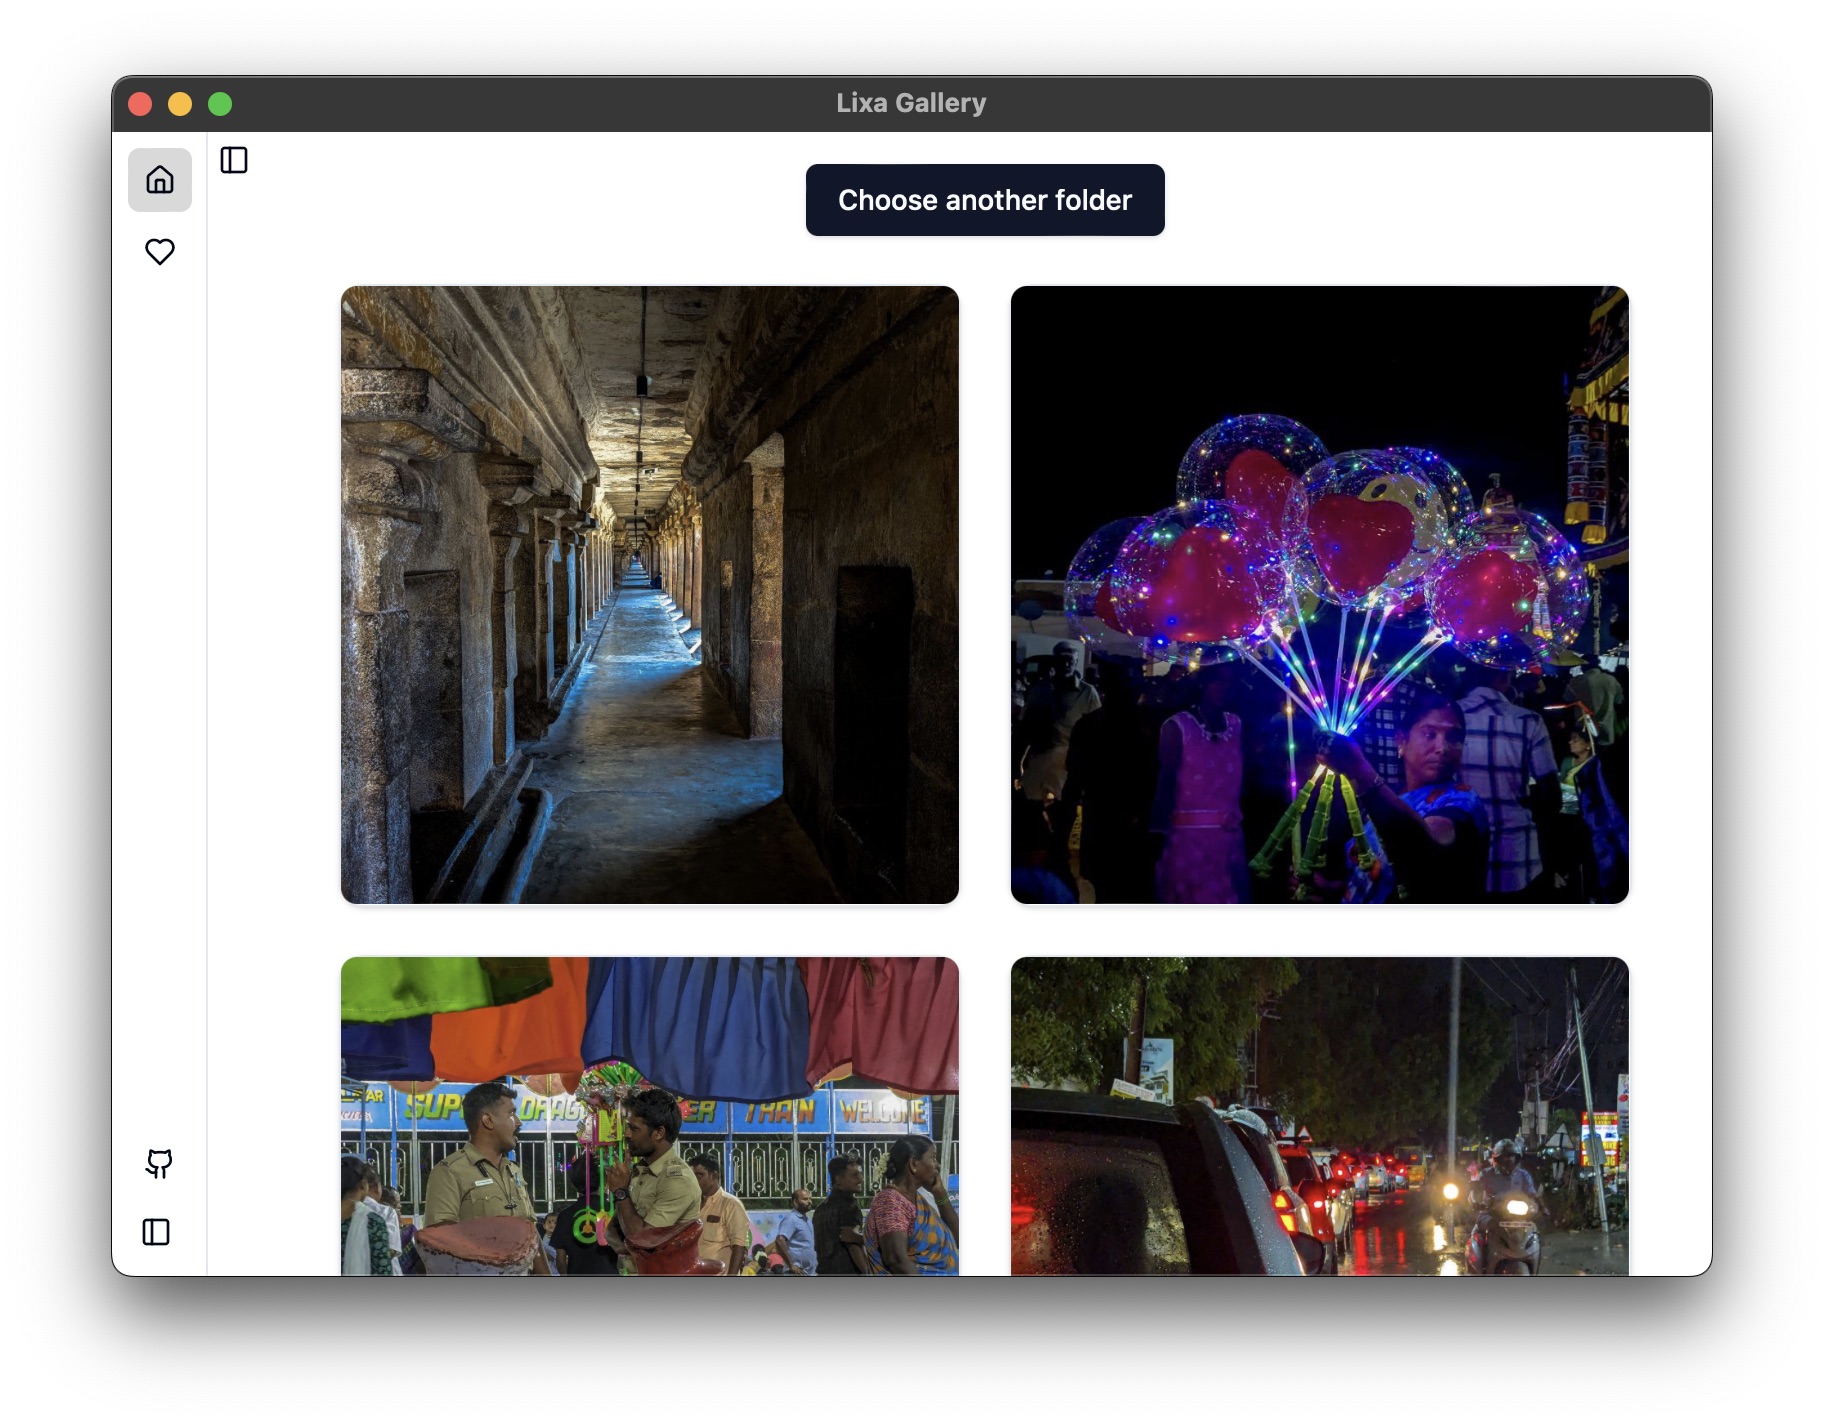Viewport: 1824px width, 1424px height.
Task: Click the red heart balloon in photo
Action: click(x=1360, y=540)
